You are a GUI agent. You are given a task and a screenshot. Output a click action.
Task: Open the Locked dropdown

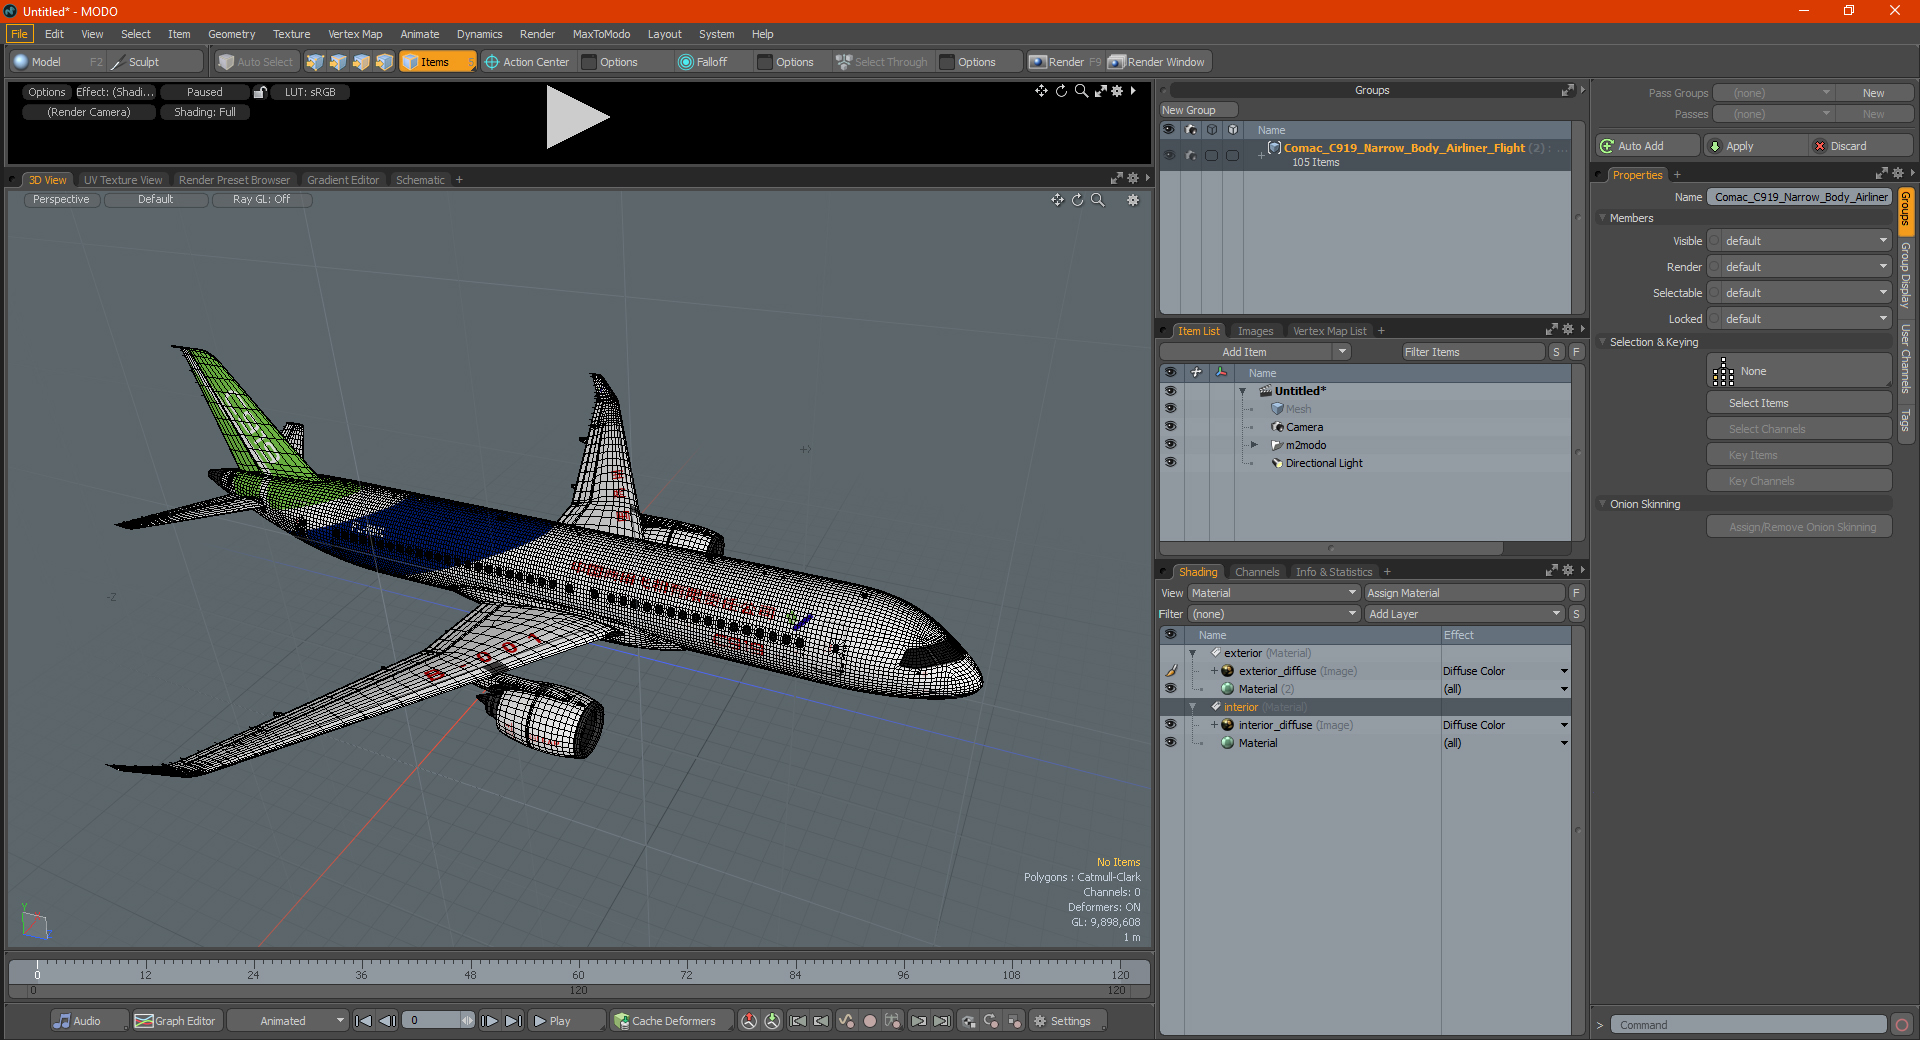click(x=1799, y=319)
